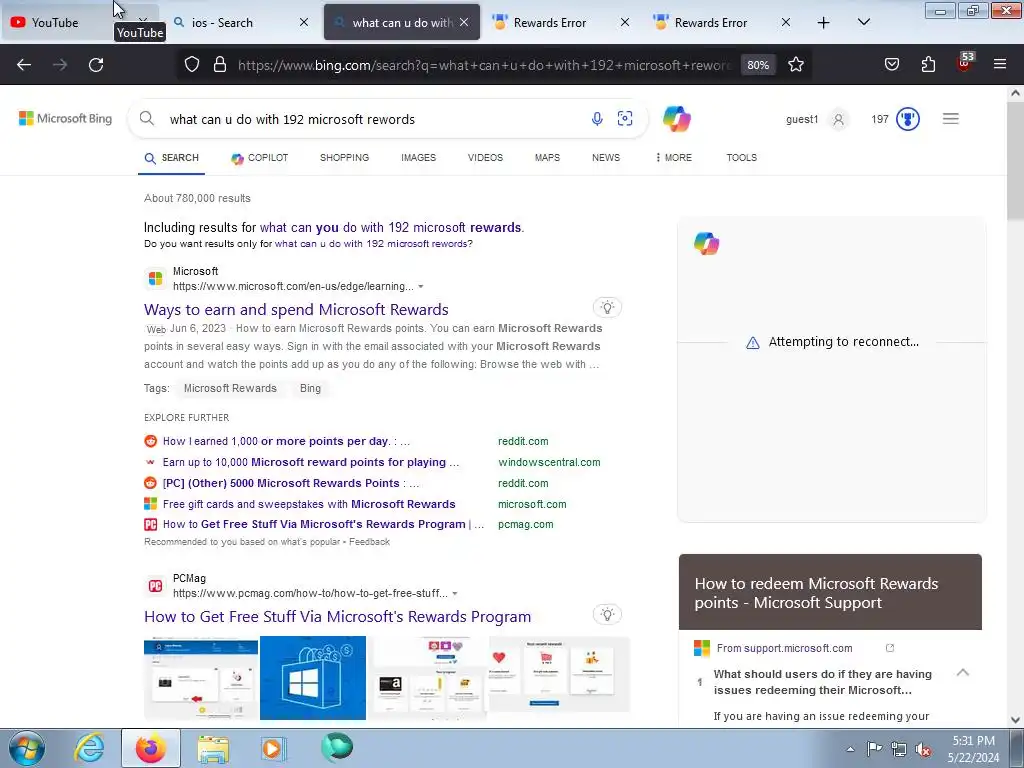Search only for the original rewords query

tap(371, 244)
